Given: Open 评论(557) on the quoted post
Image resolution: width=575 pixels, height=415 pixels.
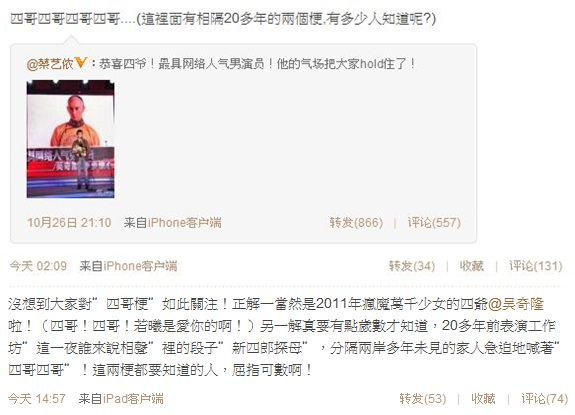Looking at the screenshot, I should point(434,222).
